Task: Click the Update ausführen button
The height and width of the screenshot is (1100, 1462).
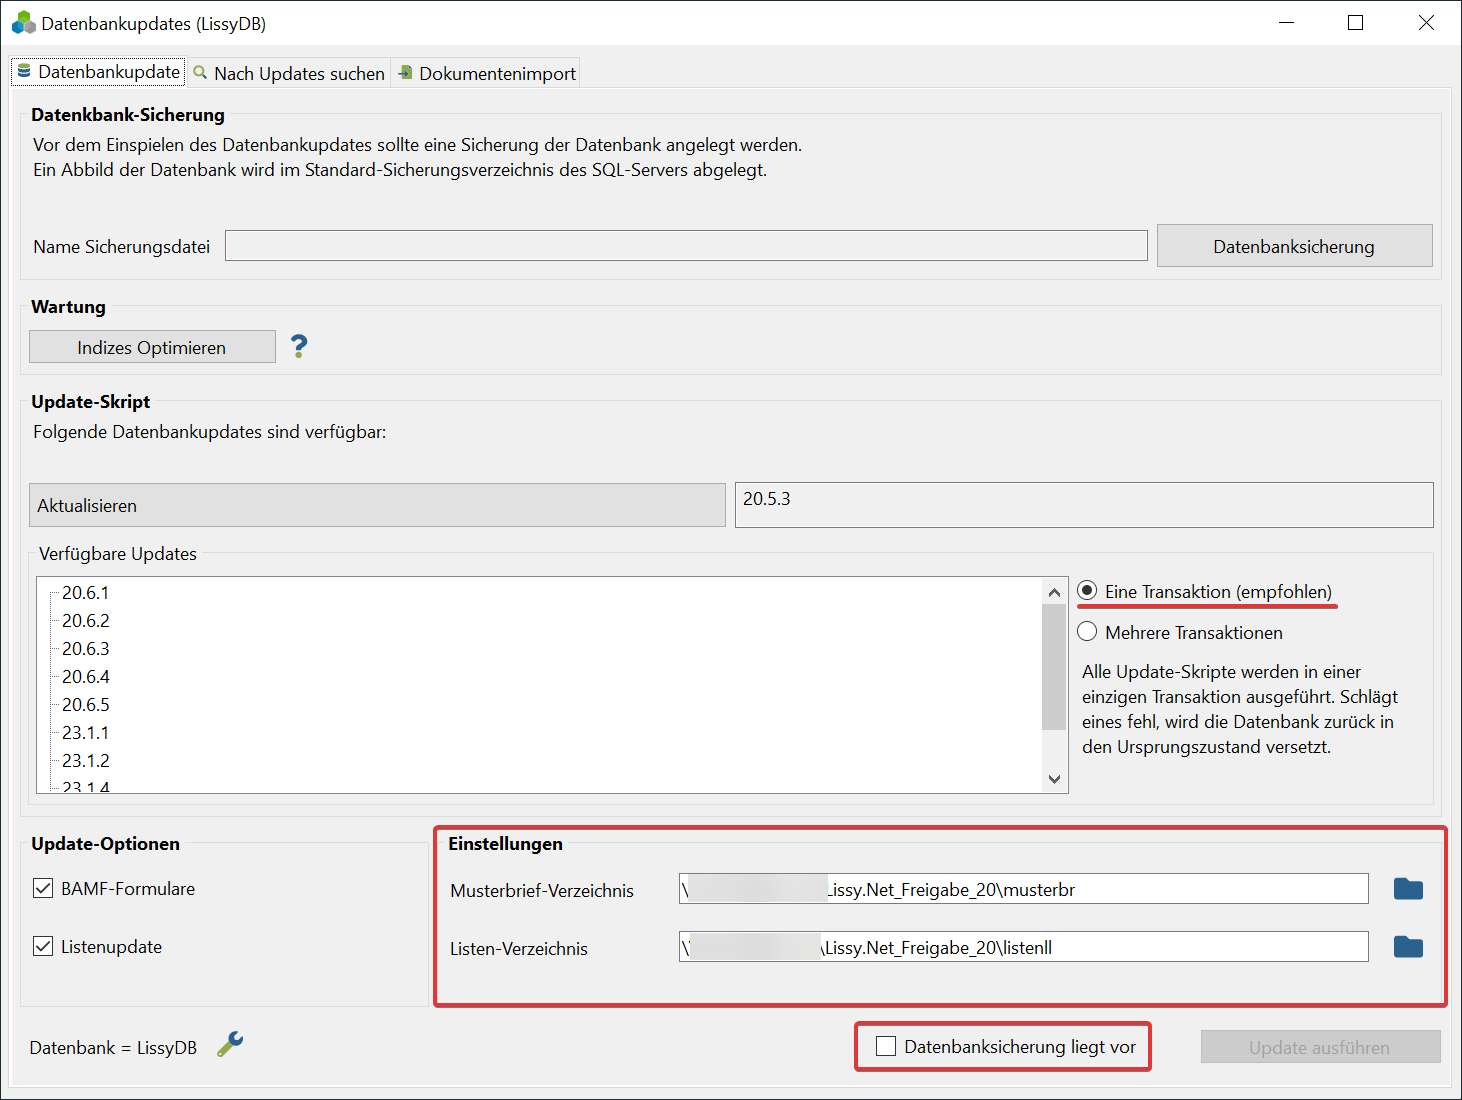Action: coord(1320,1047)
